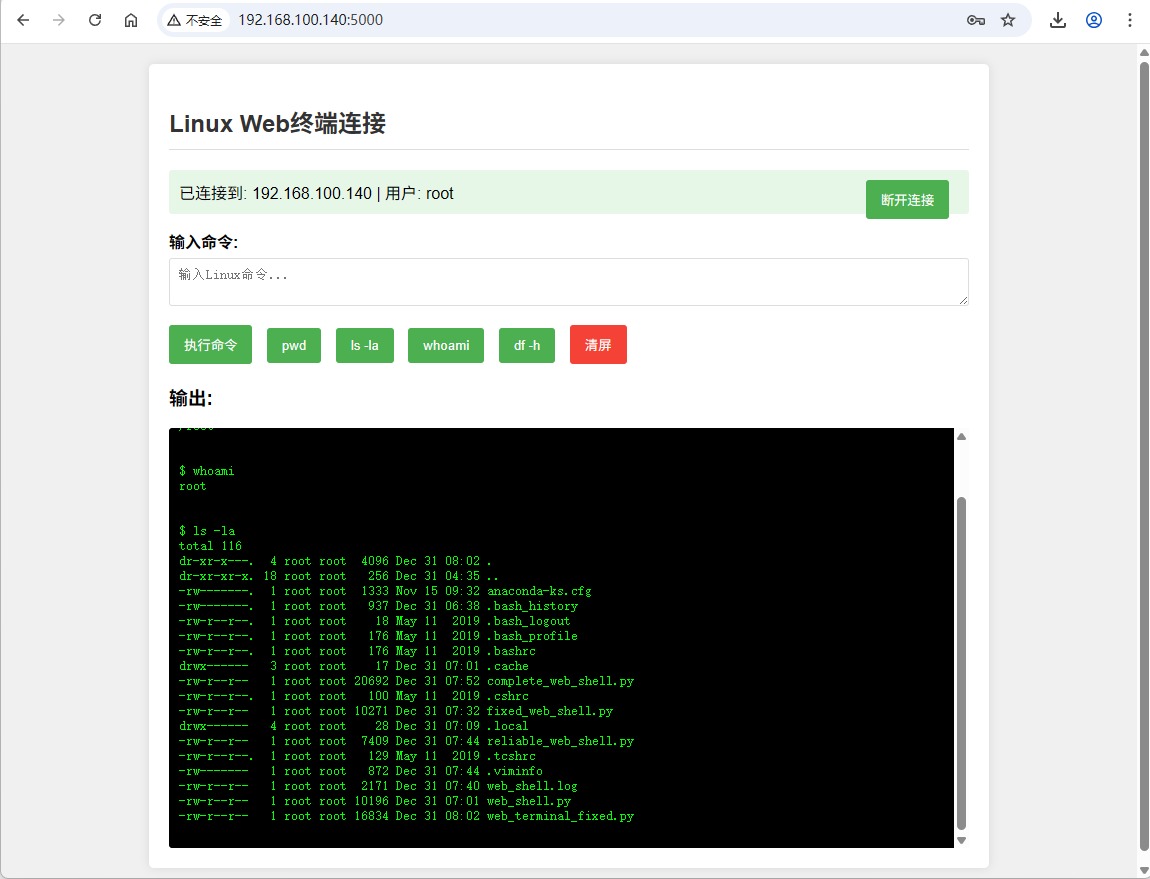The height and width of the screenshot is (879, 1150).
Task: Click web_terminal_fixed.py in the listing
Action: 560,817
